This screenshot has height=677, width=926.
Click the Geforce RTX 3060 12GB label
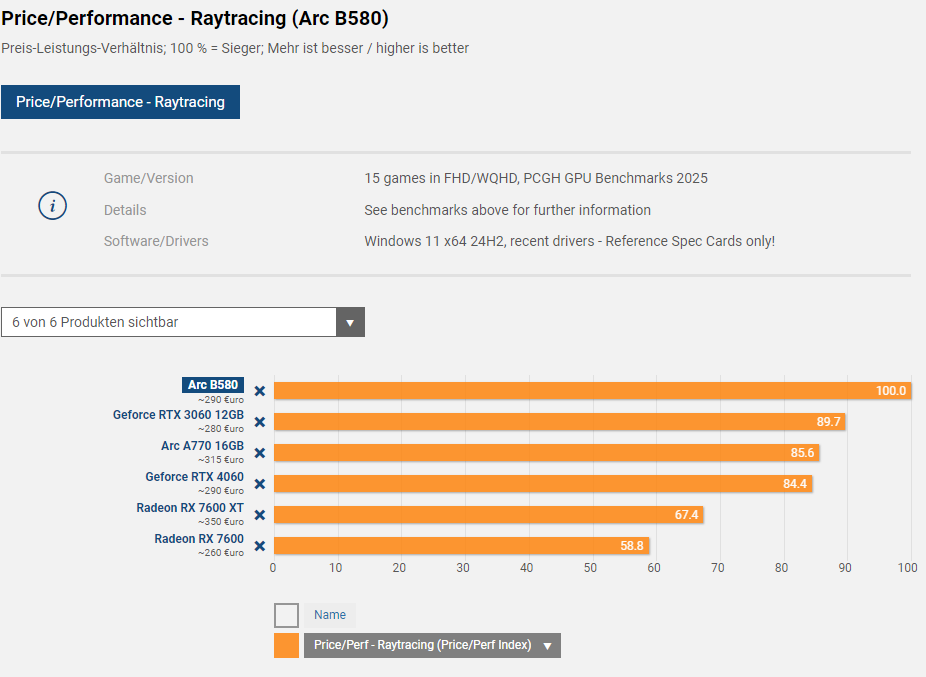point(178,415)
